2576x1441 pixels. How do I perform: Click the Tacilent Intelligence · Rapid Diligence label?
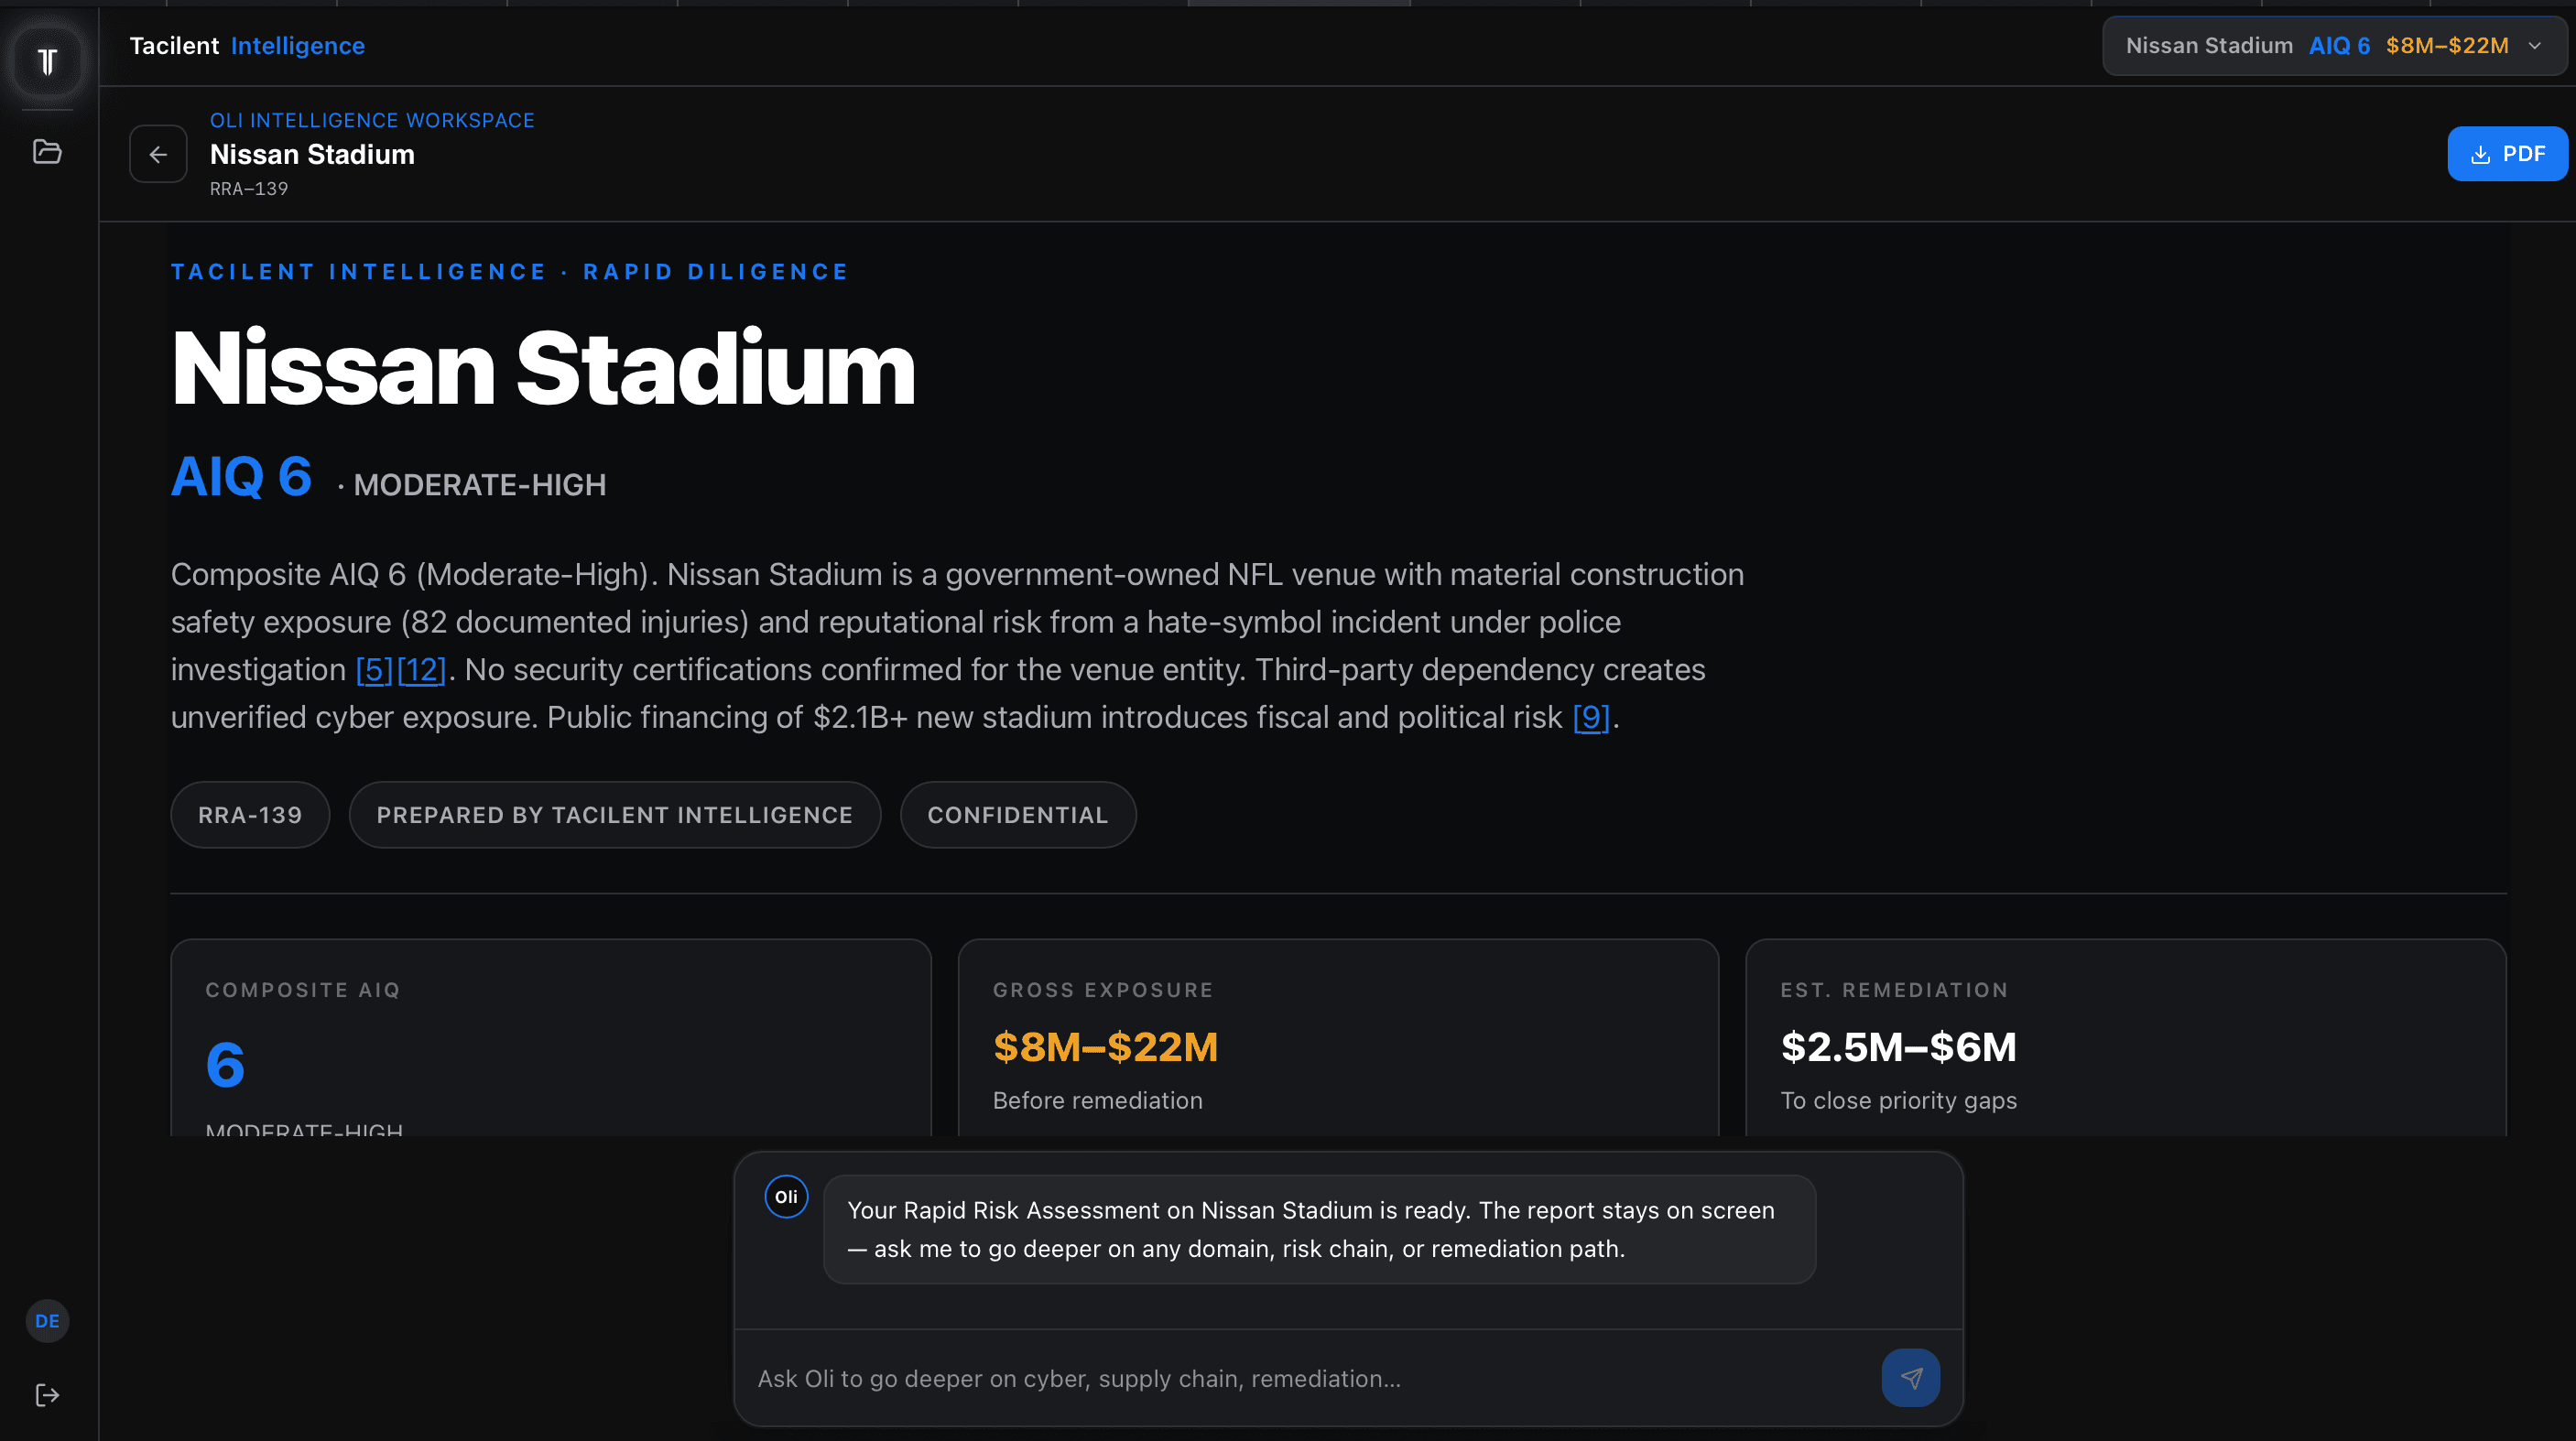pyautogui.click(x=510, y=272)
